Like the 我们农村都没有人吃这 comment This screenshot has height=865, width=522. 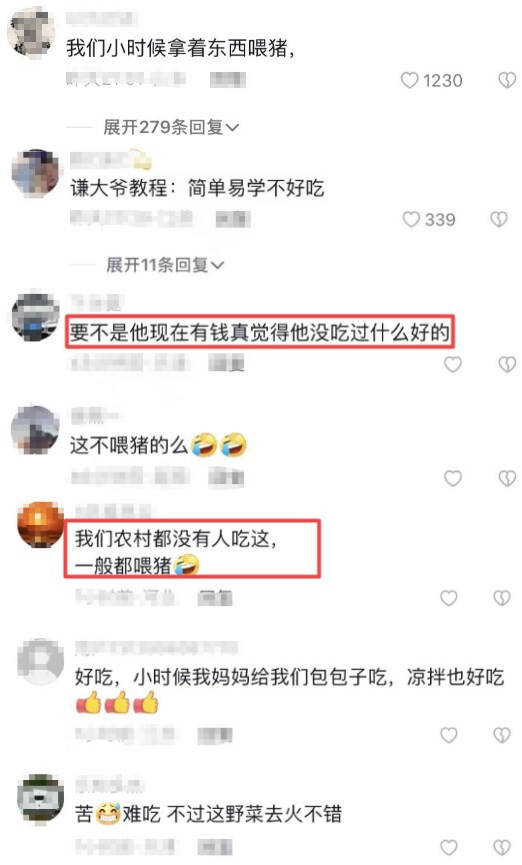[x=449, y=598]
